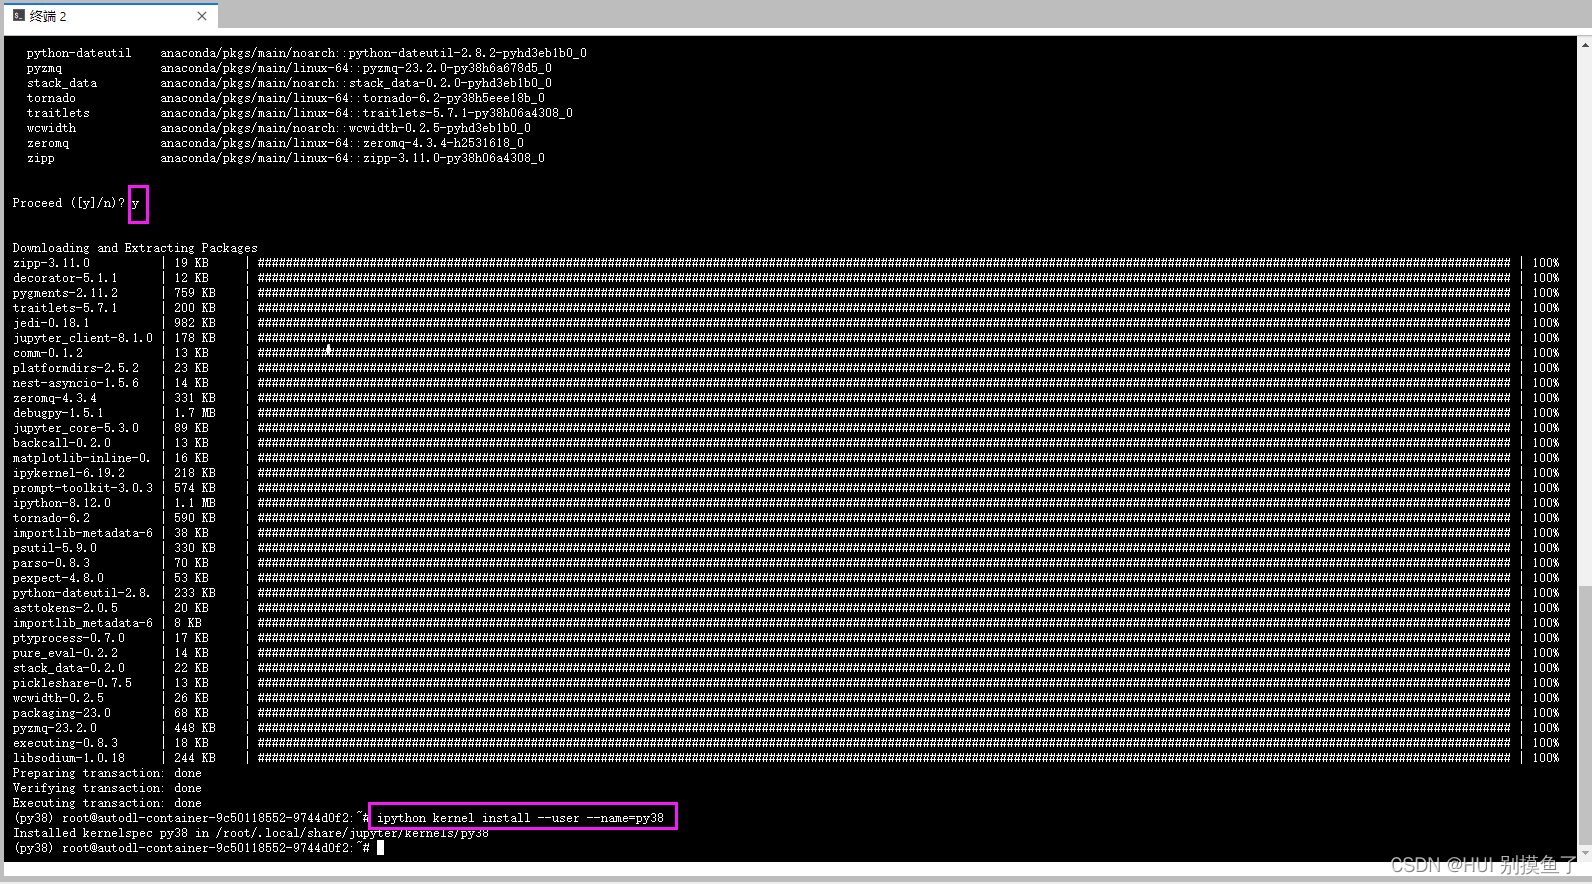Click the 'Preparing transaction: done' line

click(107, 773)
